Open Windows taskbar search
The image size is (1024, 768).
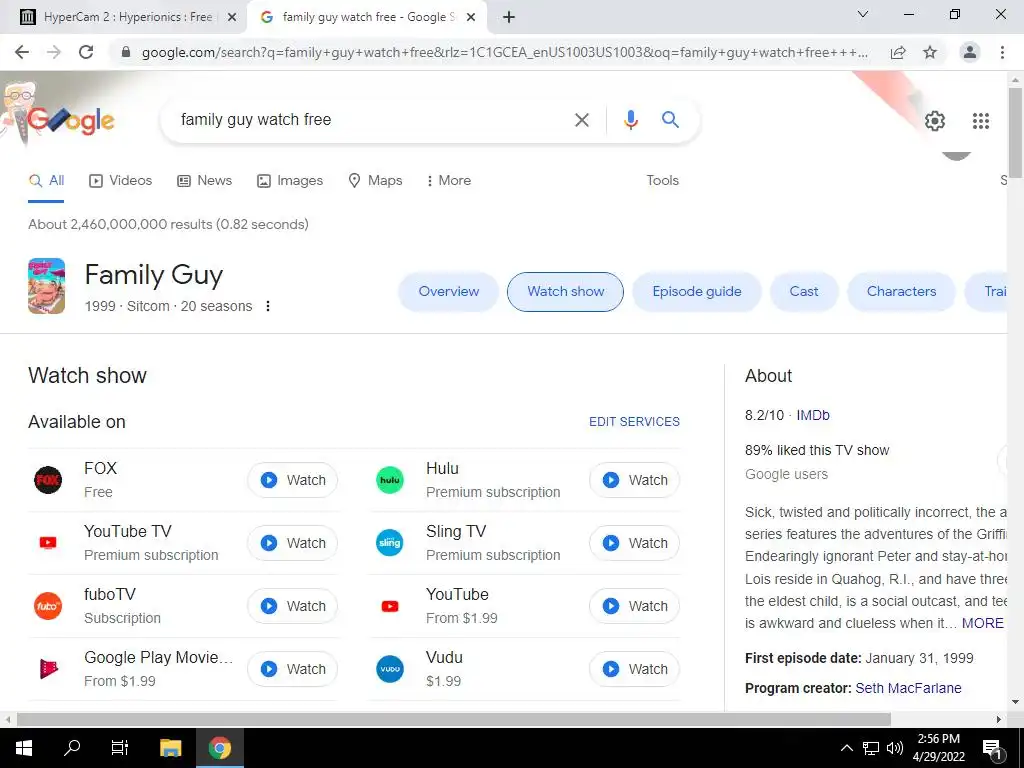tap(72, 748)
